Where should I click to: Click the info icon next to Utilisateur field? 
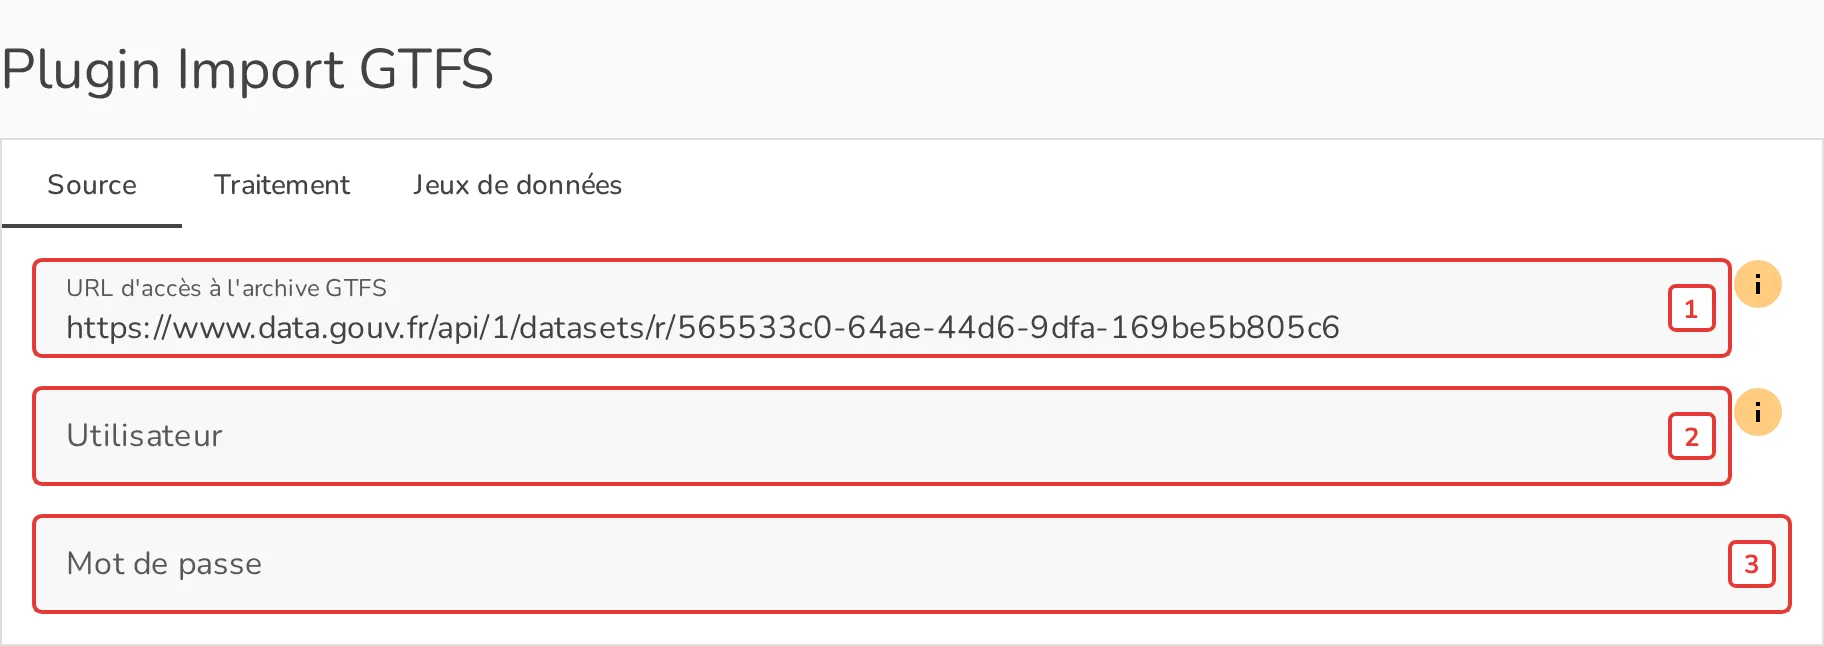tap(1757, 412)
